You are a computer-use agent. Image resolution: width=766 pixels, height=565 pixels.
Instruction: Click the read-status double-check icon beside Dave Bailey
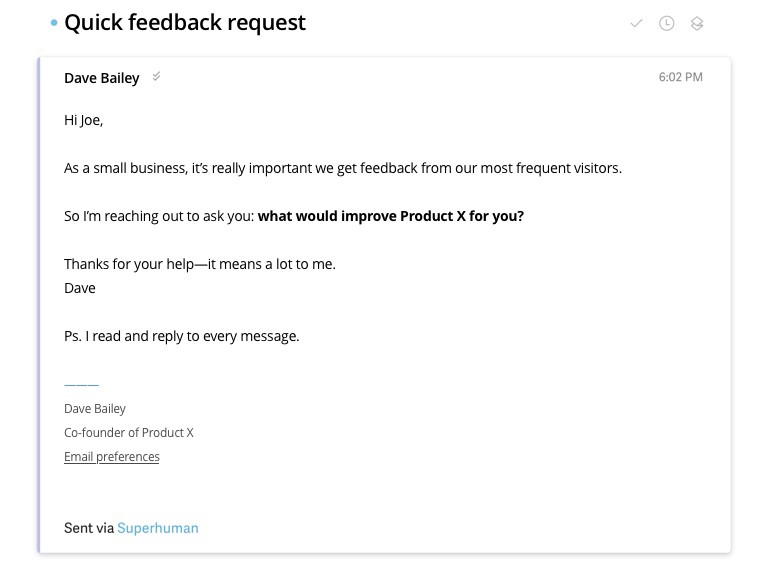tap(156, 77)
